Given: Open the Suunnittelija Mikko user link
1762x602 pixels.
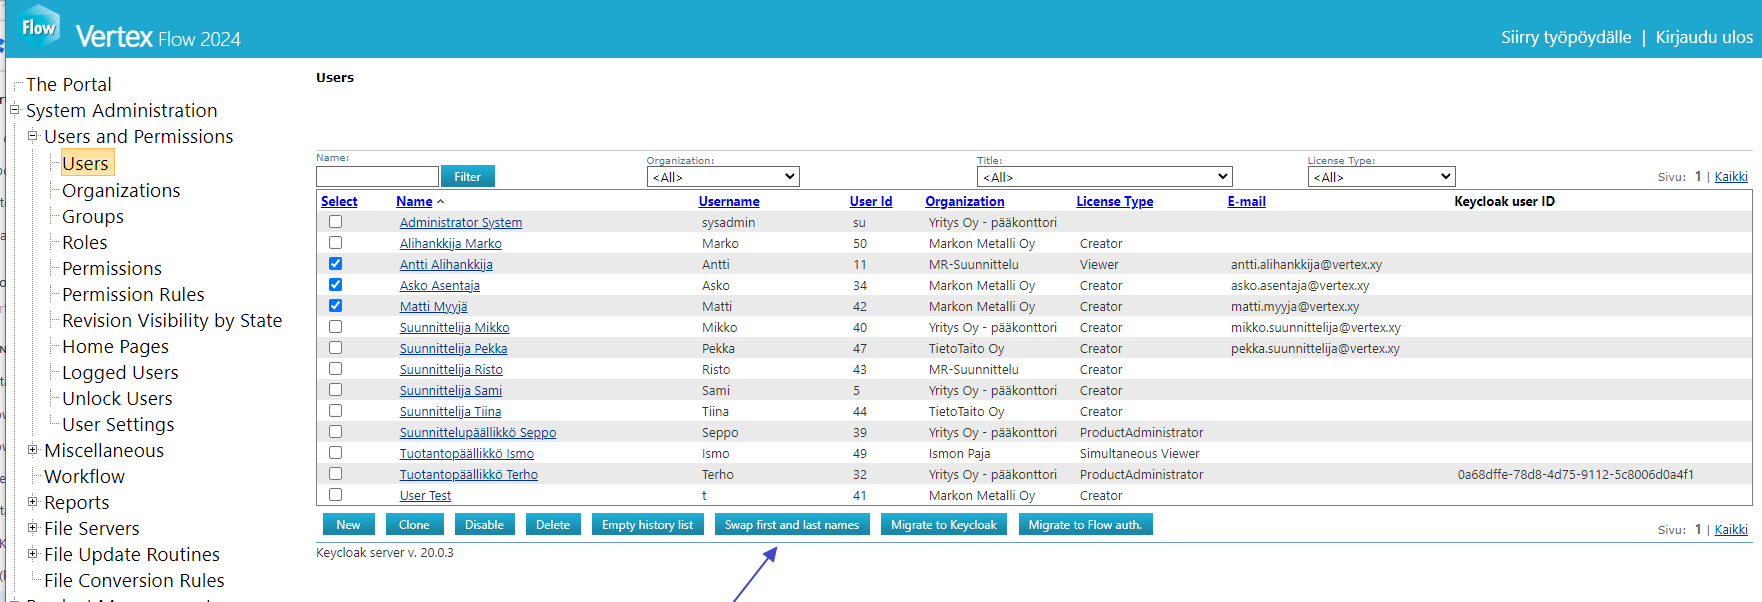Looking at the screenshot, I should [454, 327].
